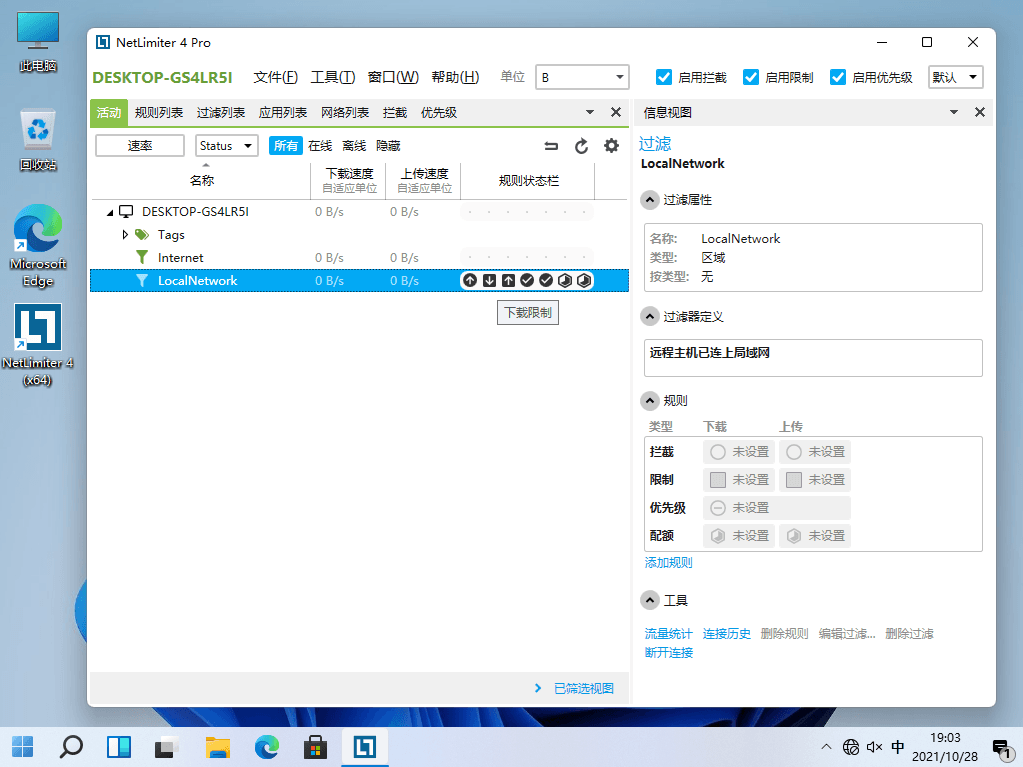The image size is (1023, 767).
Task: Expand the Tags tree node
Action: pyautogui.click(x=125, y=234)
